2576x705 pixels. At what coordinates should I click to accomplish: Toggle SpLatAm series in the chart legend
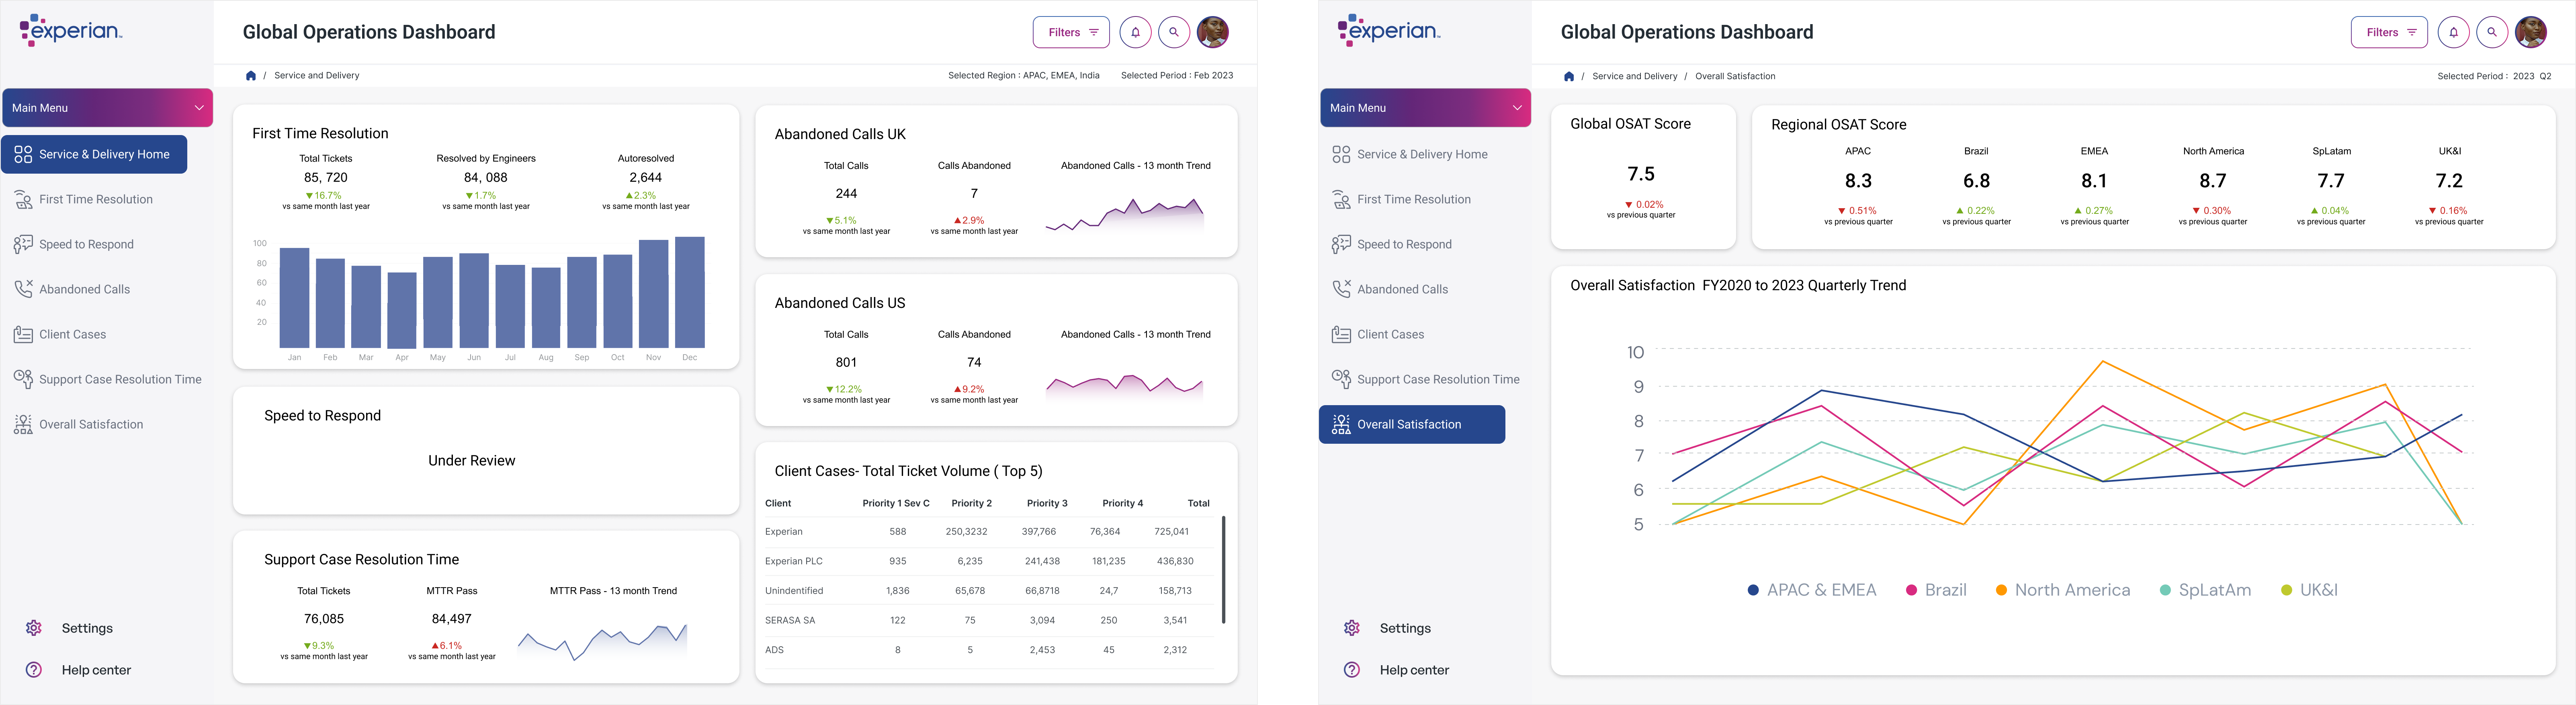pyautogui.click(x=2205, y=590)
